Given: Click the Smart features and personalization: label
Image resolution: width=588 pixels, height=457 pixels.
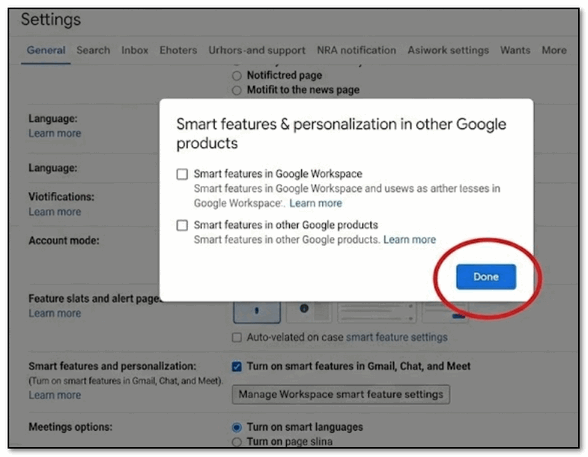Looking at the screenshot, I should point(112,366).
